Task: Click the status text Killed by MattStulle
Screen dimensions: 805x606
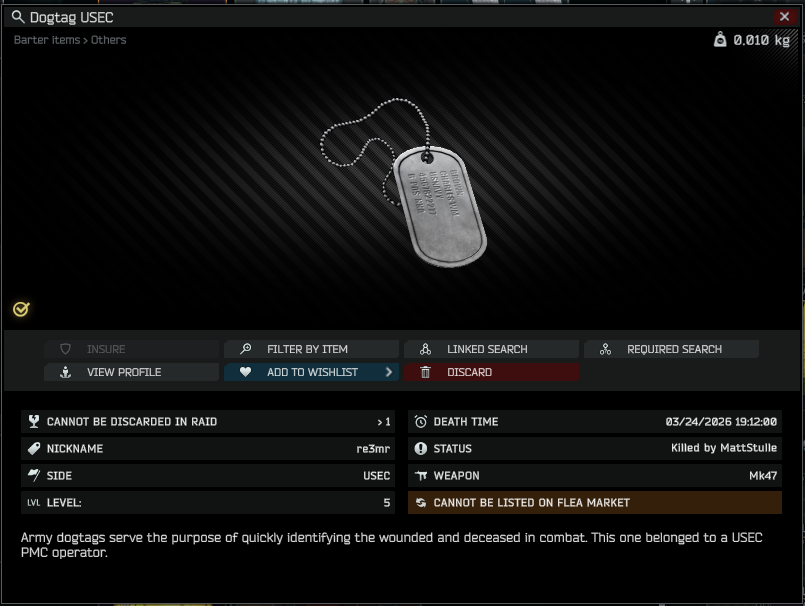Action: click(724, 448)
